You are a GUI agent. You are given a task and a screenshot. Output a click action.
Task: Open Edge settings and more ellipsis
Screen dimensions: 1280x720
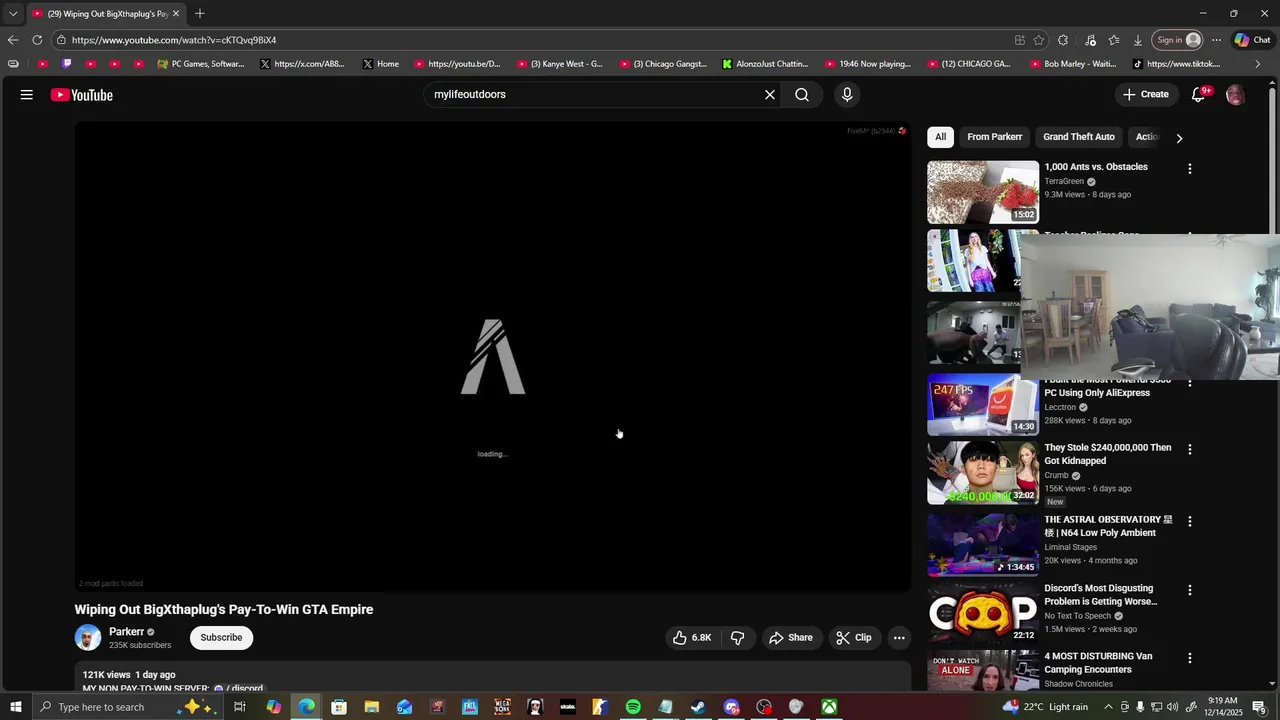pos(1216,40)
